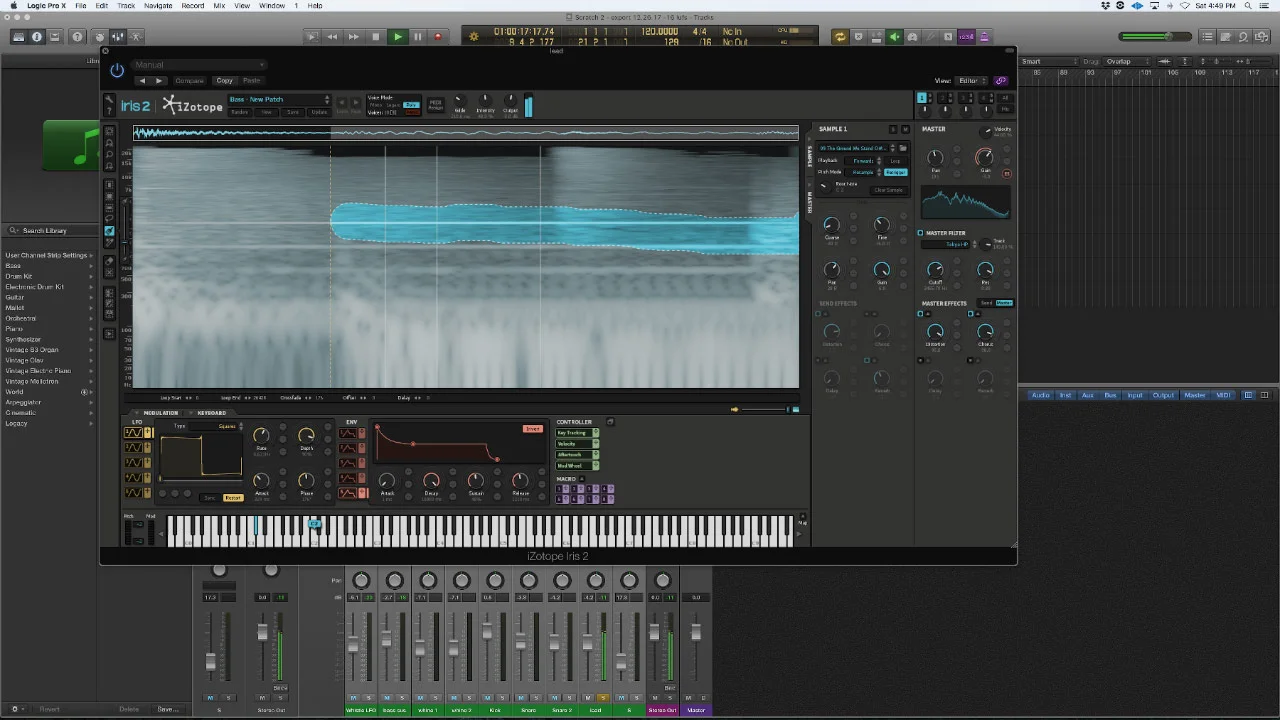
Task: Click the Copy button in plugin header
Action: (x=224, y=81)
